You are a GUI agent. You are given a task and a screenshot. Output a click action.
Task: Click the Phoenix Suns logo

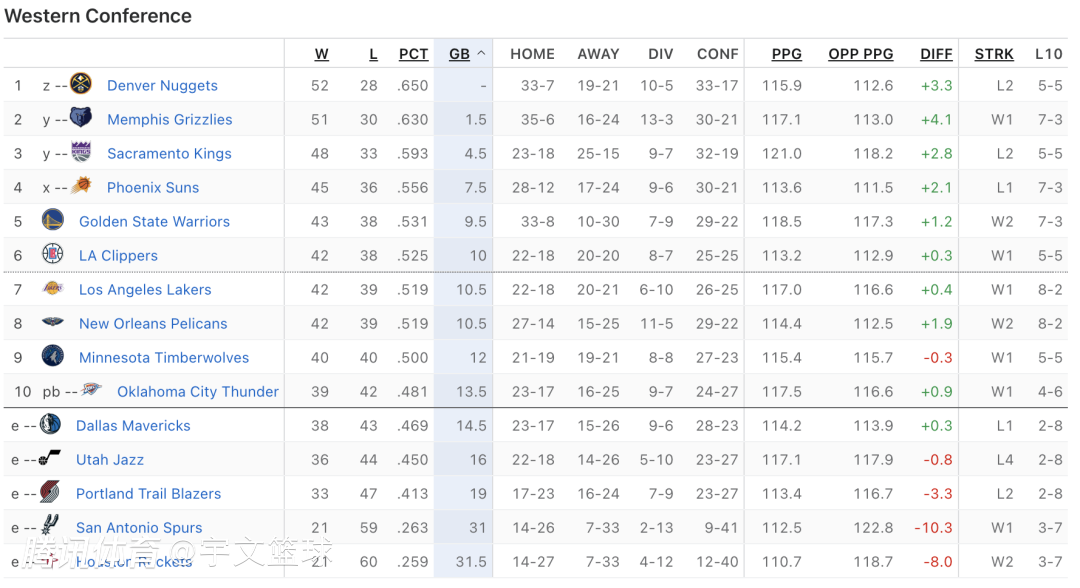81,186
